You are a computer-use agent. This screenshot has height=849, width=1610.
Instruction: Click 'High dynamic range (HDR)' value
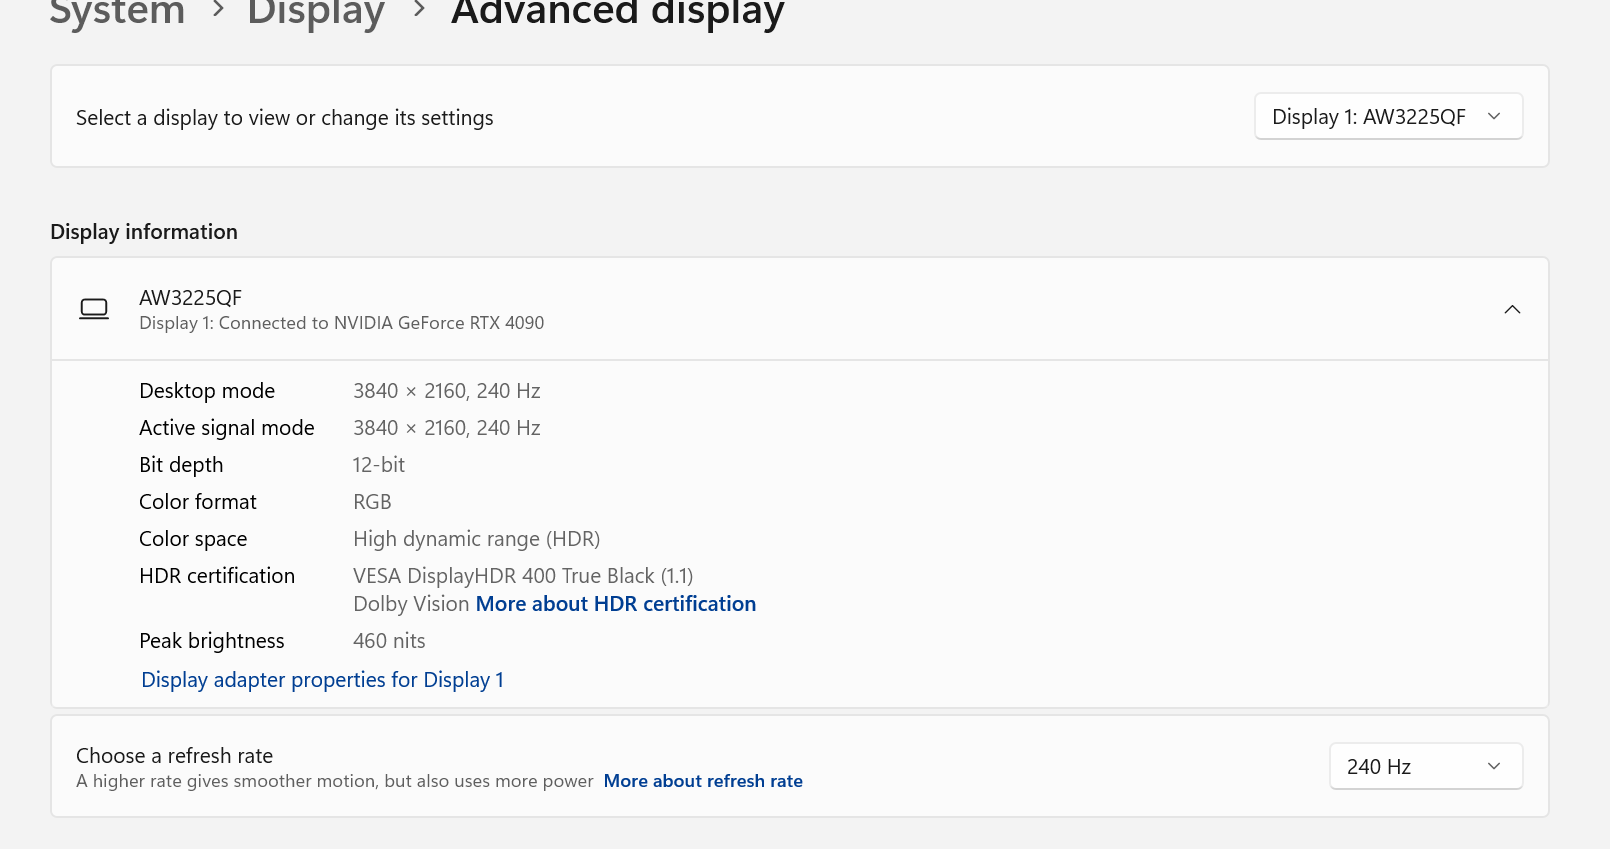point(477,539)
